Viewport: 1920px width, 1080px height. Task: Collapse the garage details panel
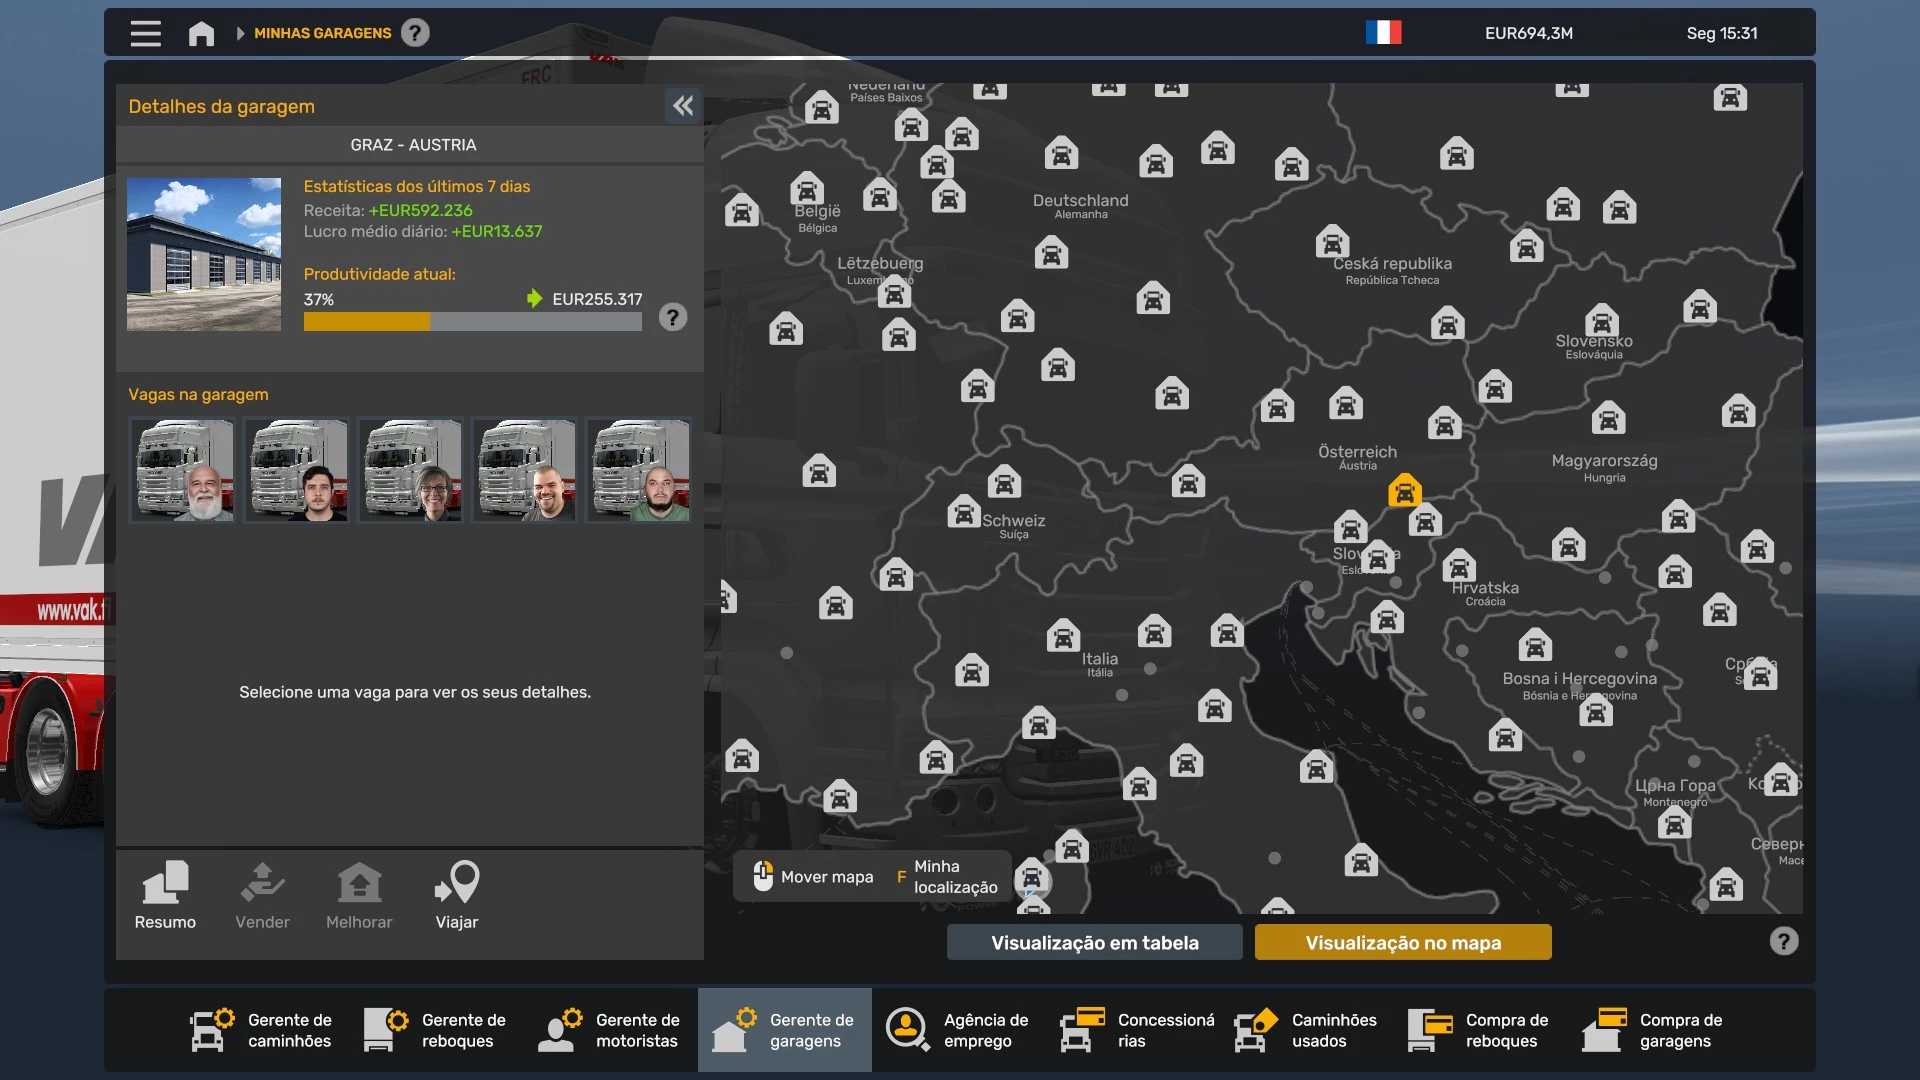[x=683, y=106]
